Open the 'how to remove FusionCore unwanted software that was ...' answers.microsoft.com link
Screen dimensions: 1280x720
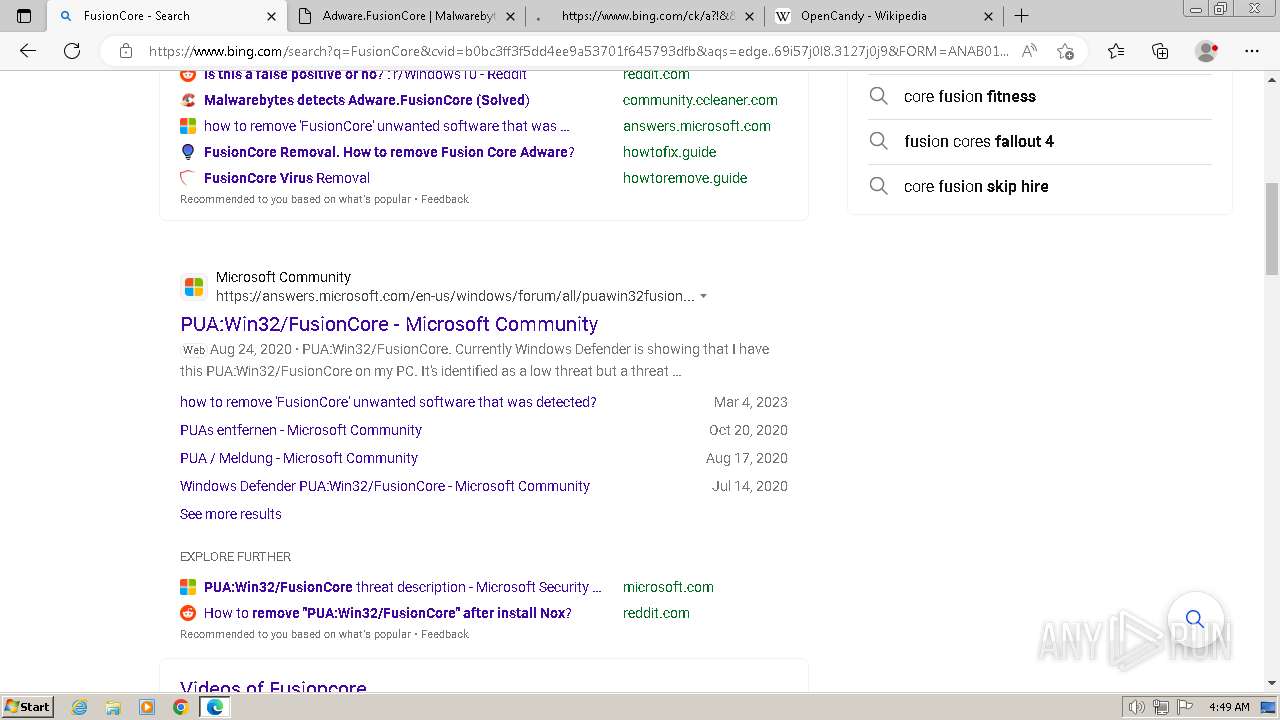point(387,126)
